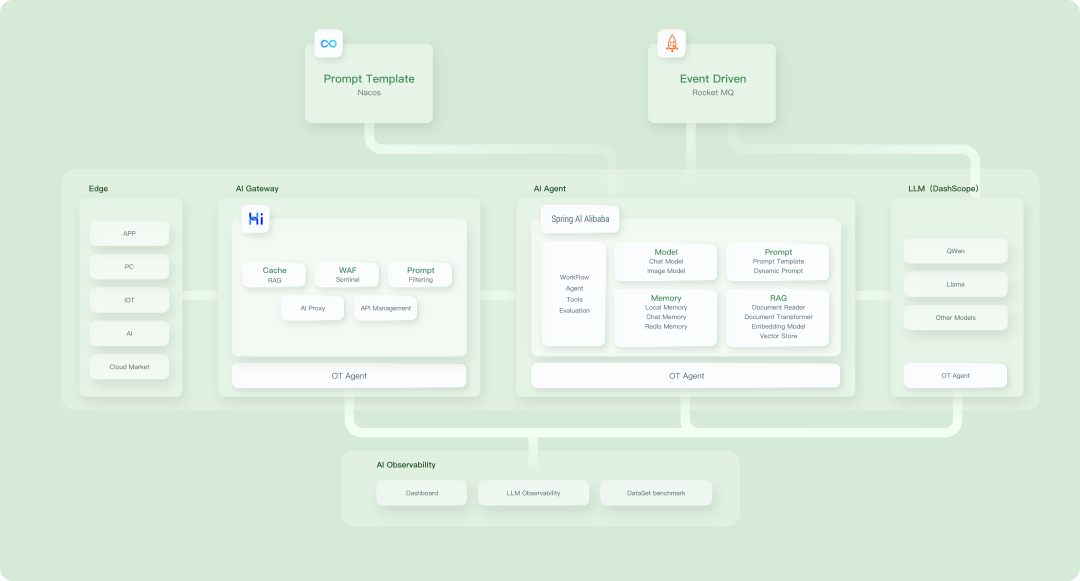1080x581 pixels.
Task: Open the Dashboard item in AI Observability
Action: pyautogui.click(x=421, y=492)
